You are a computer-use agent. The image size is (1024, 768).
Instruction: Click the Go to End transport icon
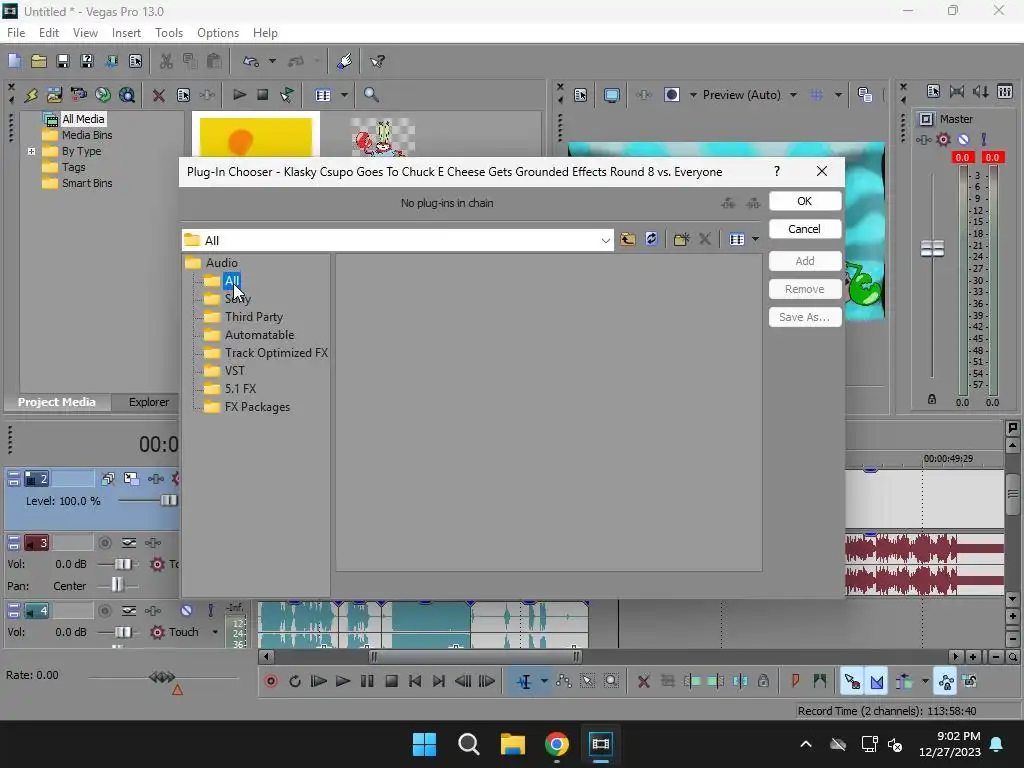pos(439,681)
